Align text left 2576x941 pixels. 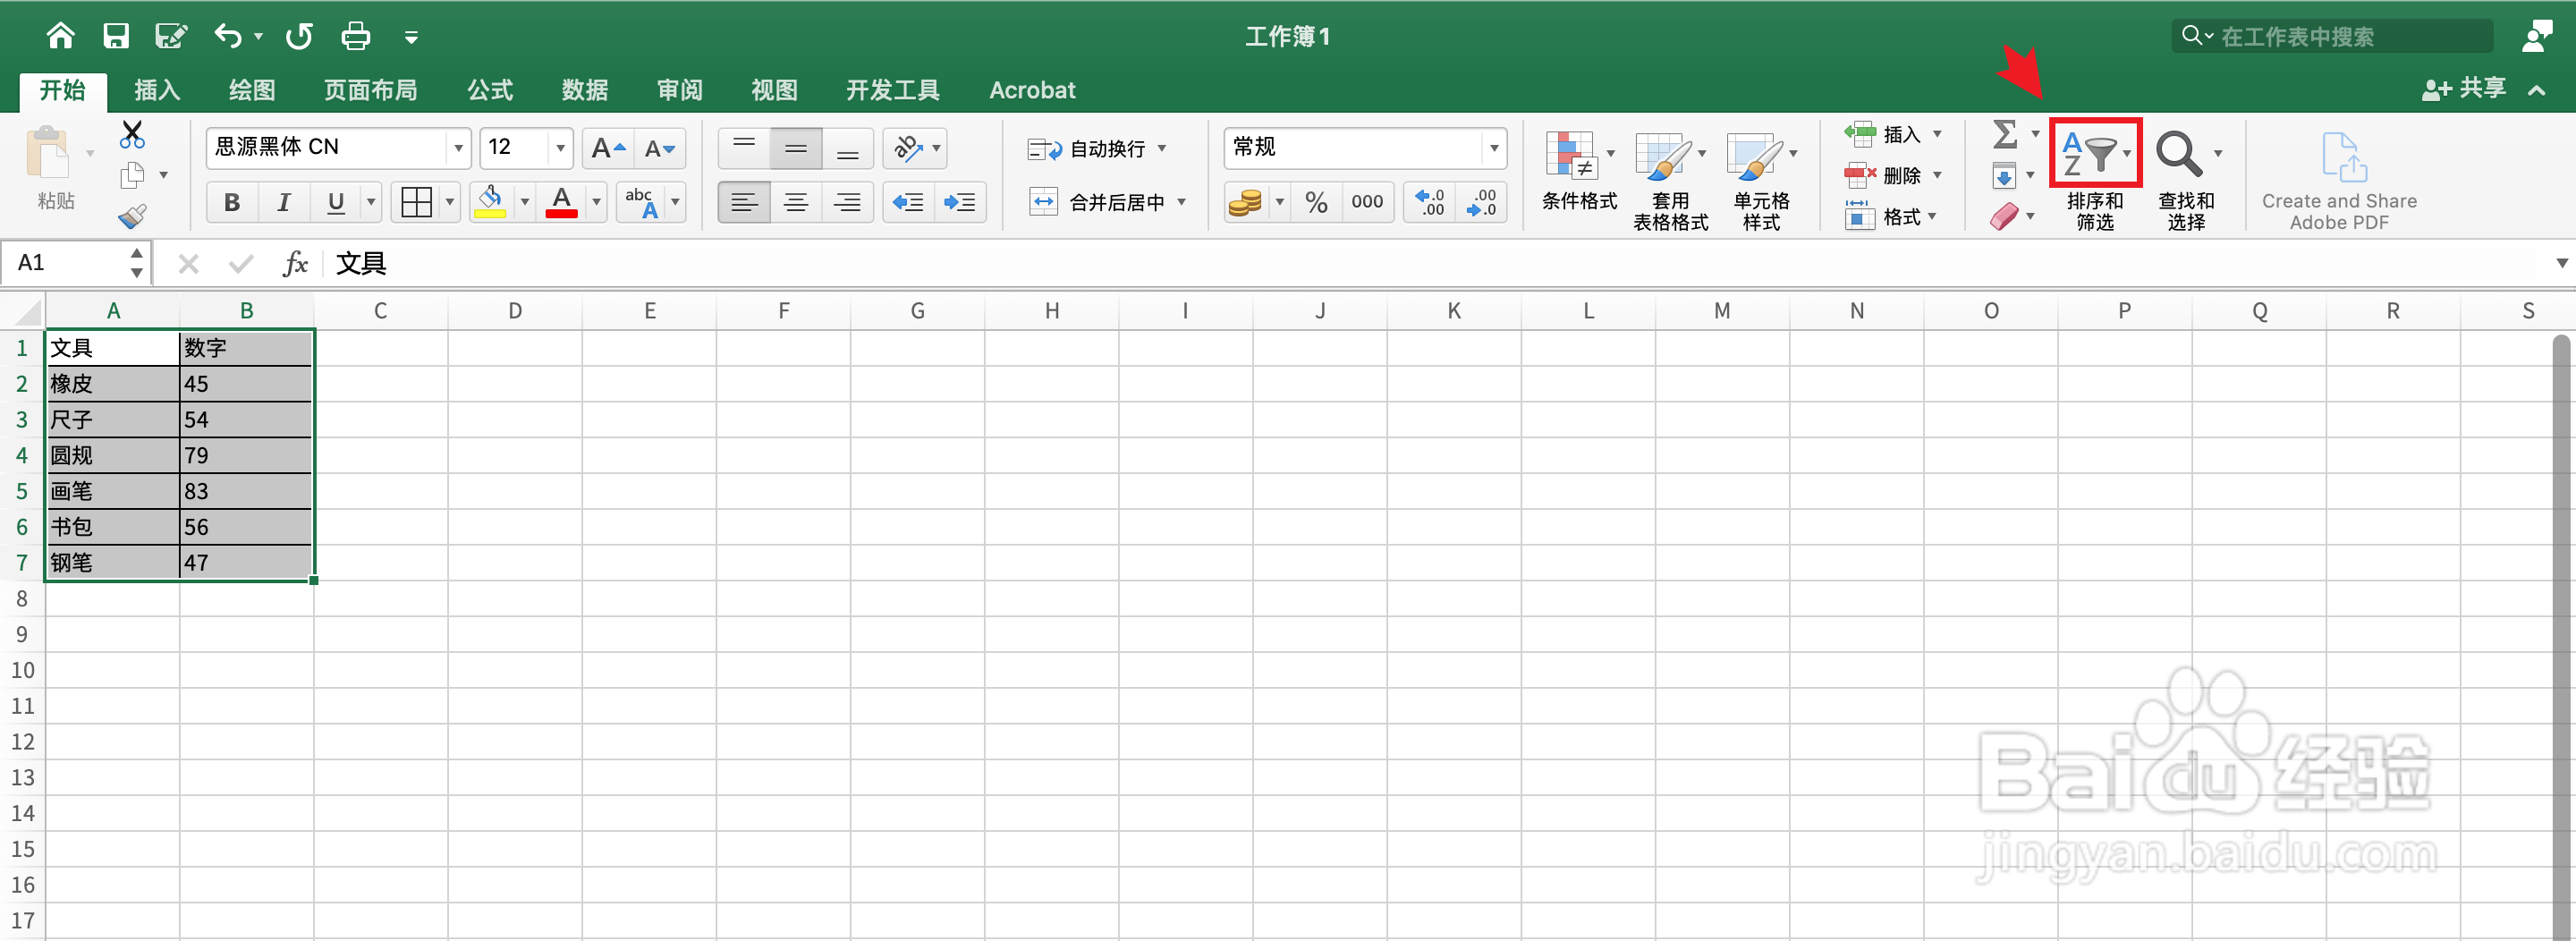point(744,202)
